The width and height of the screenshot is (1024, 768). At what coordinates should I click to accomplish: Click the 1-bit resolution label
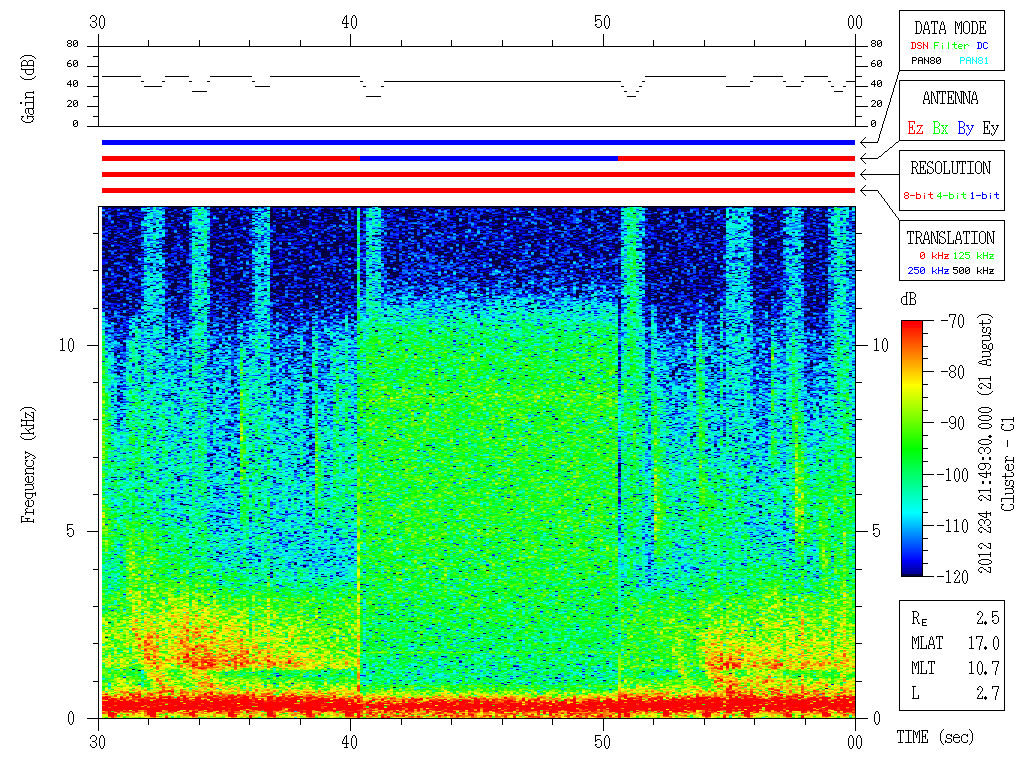tap(984, 195)
